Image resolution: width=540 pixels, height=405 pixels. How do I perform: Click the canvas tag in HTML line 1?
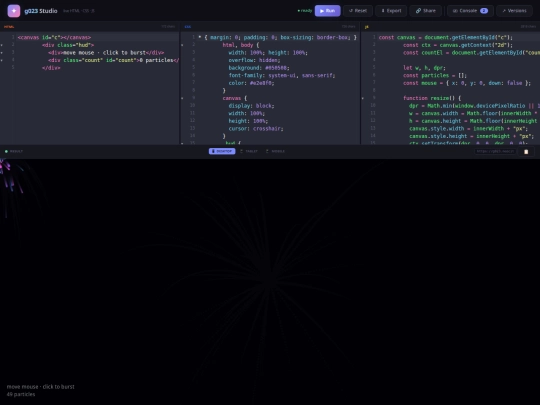tap(54, 38)
